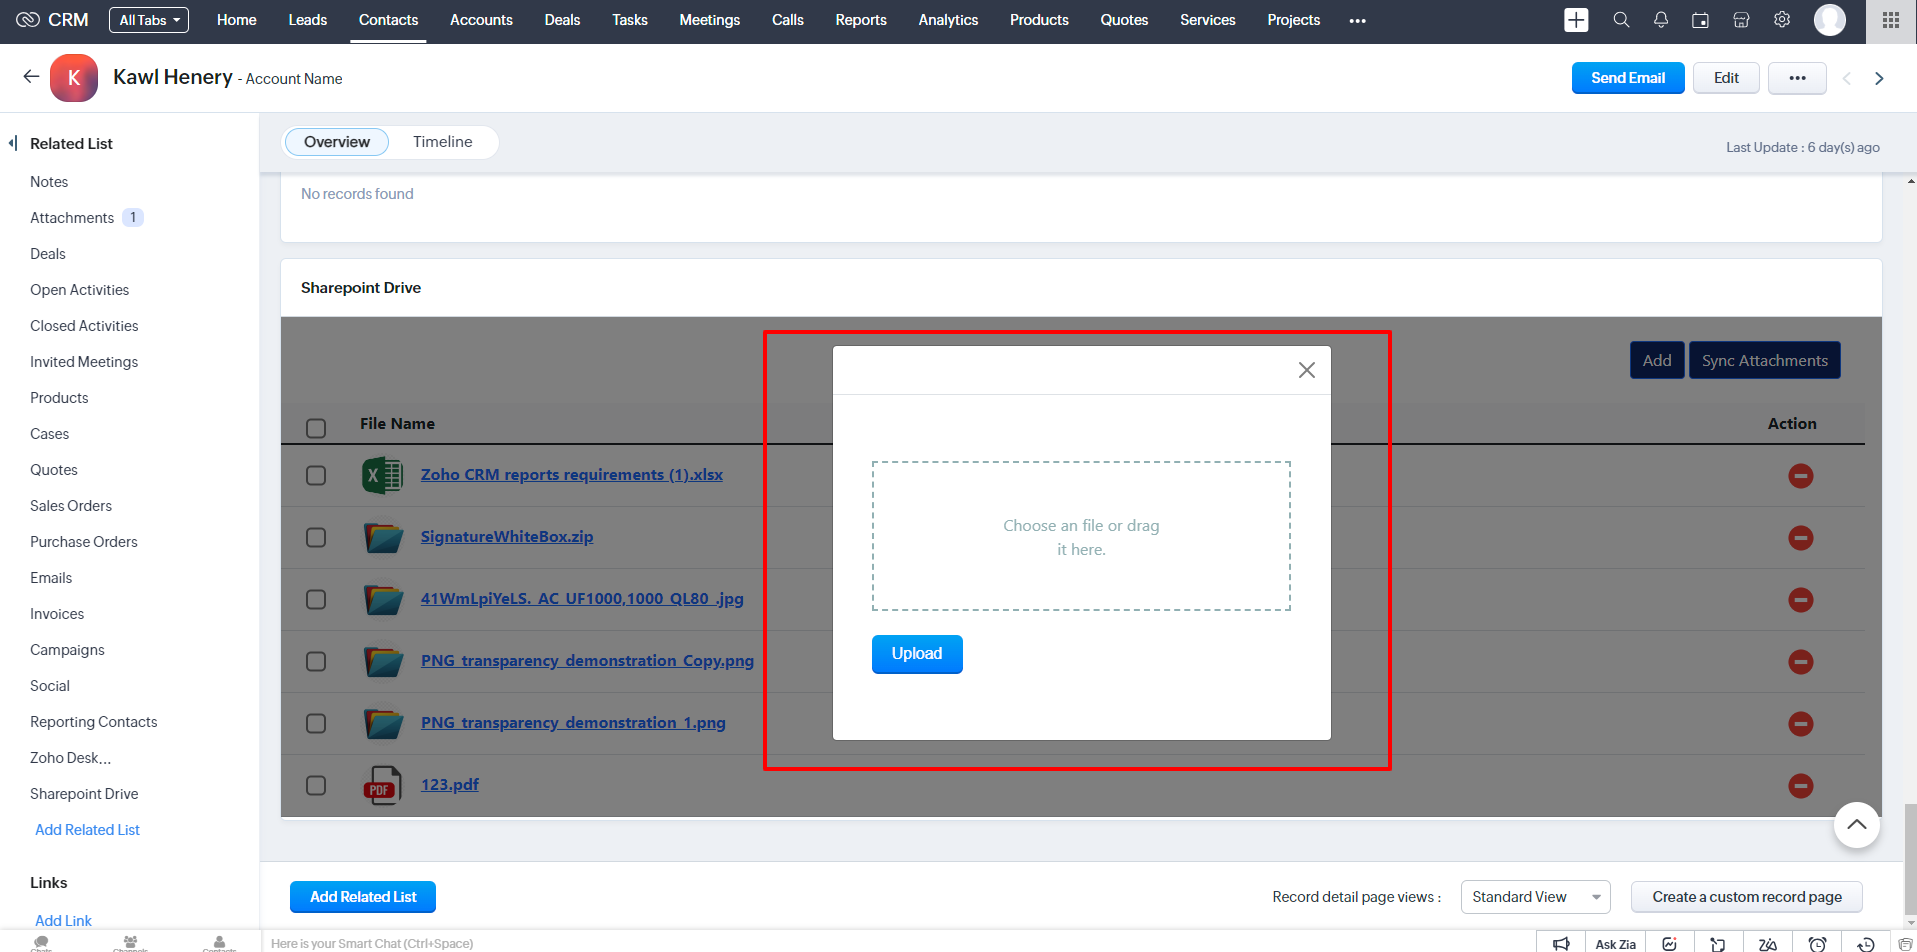Go back using the left arrow icon

tap(31, 77)
